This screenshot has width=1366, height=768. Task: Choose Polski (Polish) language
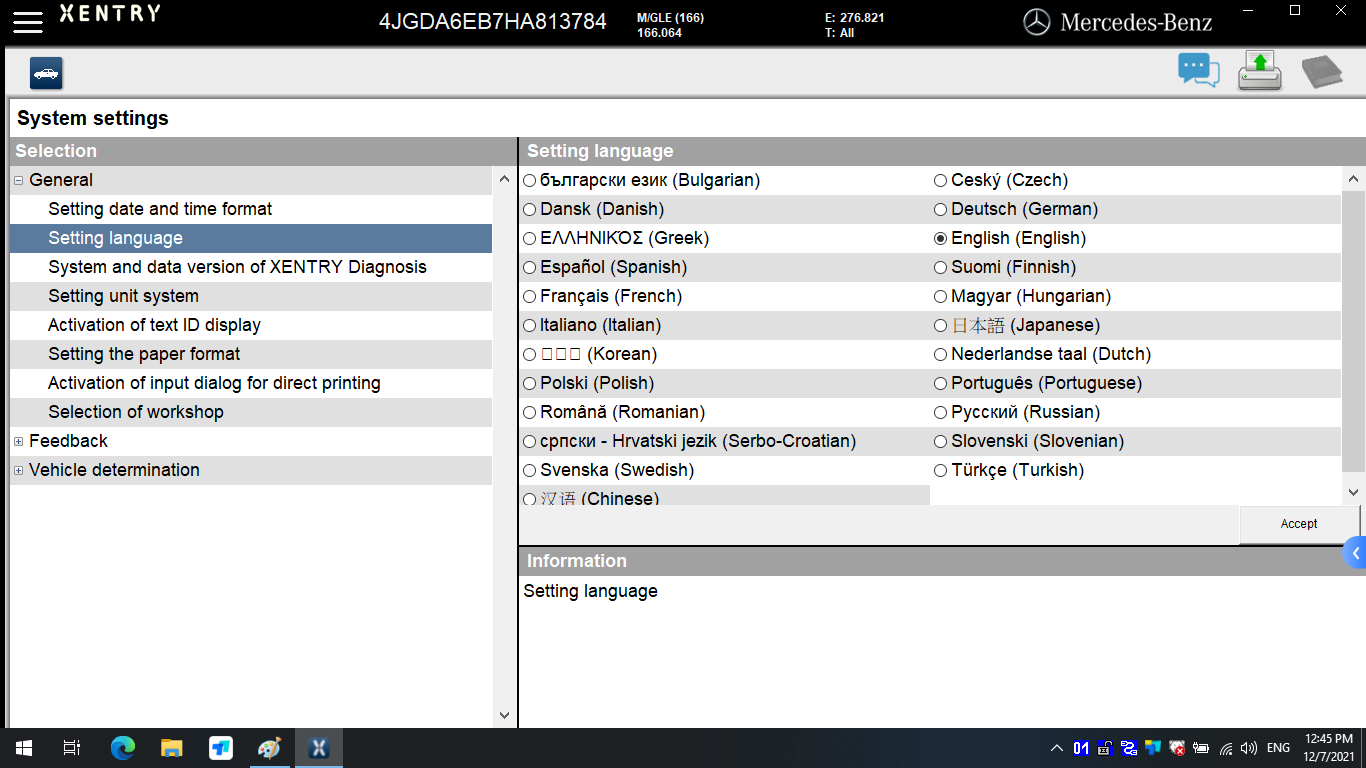click(x=530, y=384)
